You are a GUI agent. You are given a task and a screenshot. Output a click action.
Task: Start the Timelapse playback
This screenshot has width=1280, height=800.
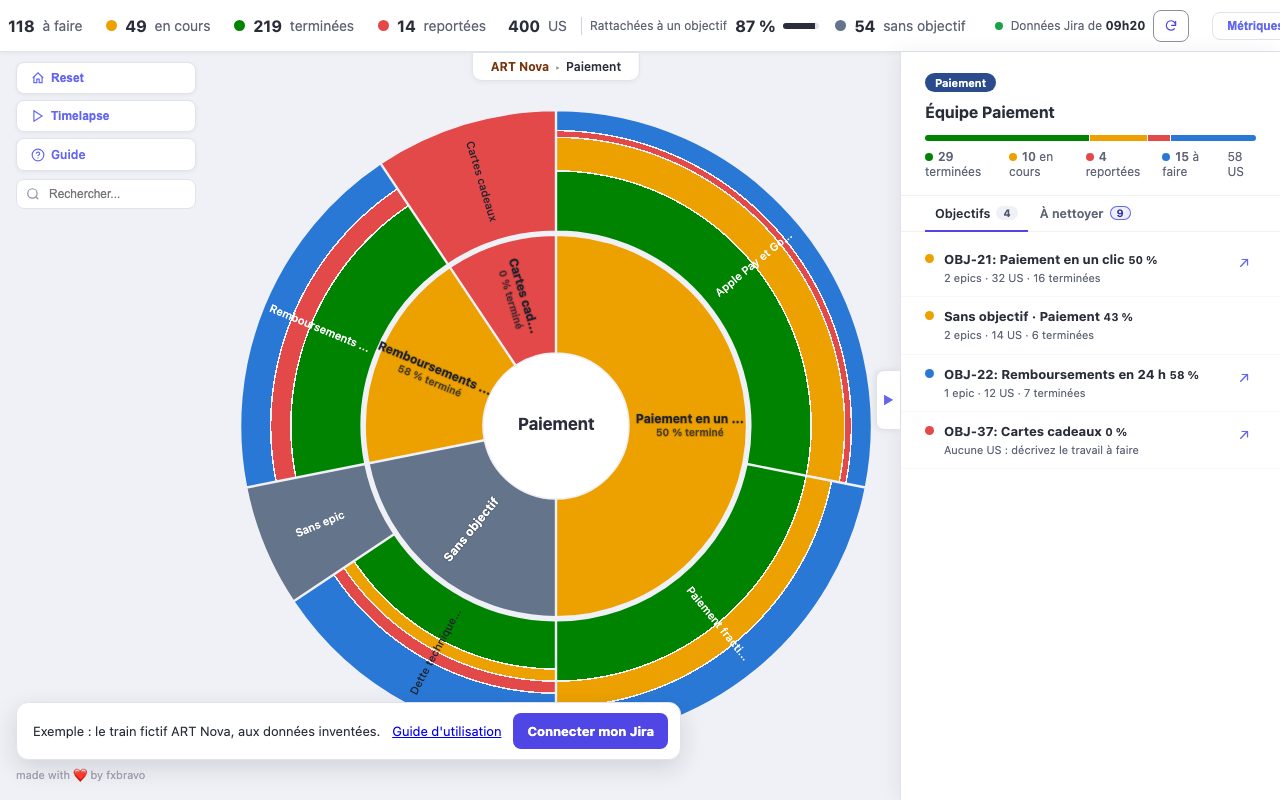coord(106,116)
